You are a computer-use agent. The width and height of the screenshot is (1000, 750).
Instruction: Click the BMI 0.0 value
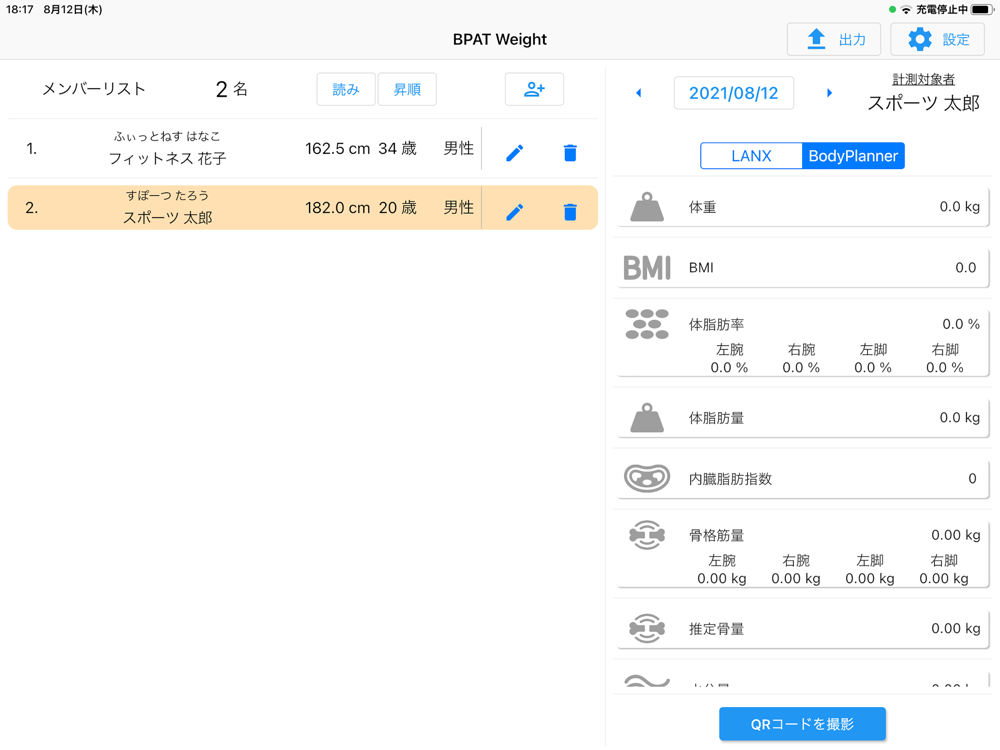pos(966,268)
